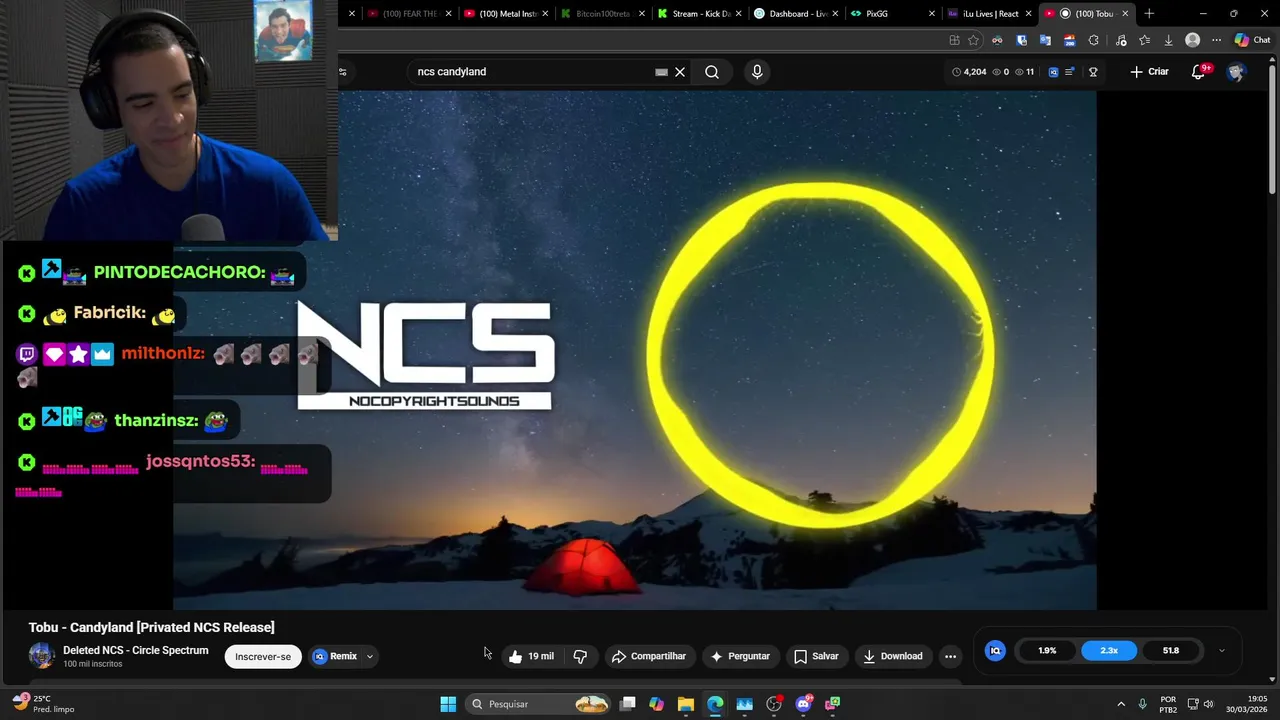Open the Deleted NCS - Circle Spectrum channel name
This screenshot has width=1280, height=720.
pos(136,650)
